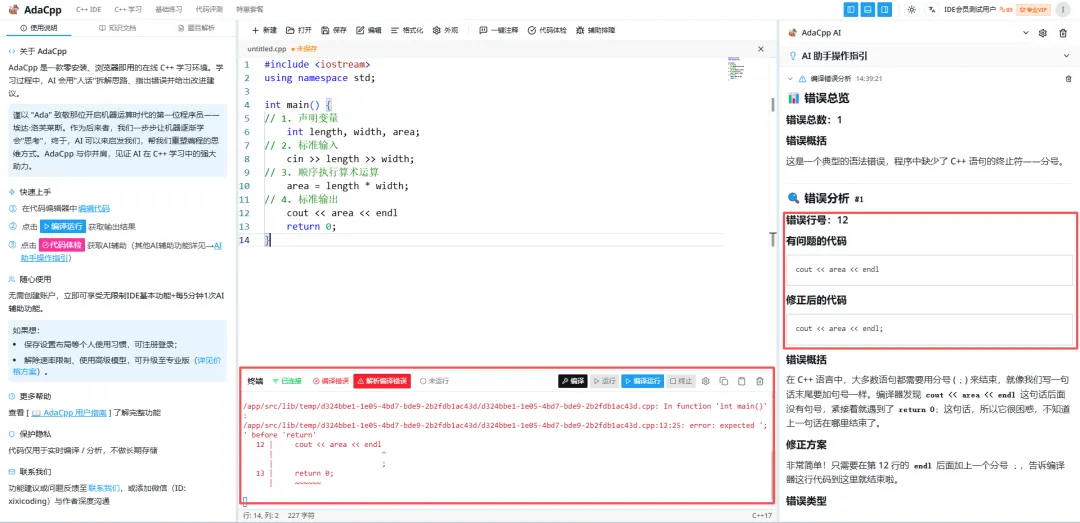Click the 一键注释 comment tool

[x=499, y=30]
